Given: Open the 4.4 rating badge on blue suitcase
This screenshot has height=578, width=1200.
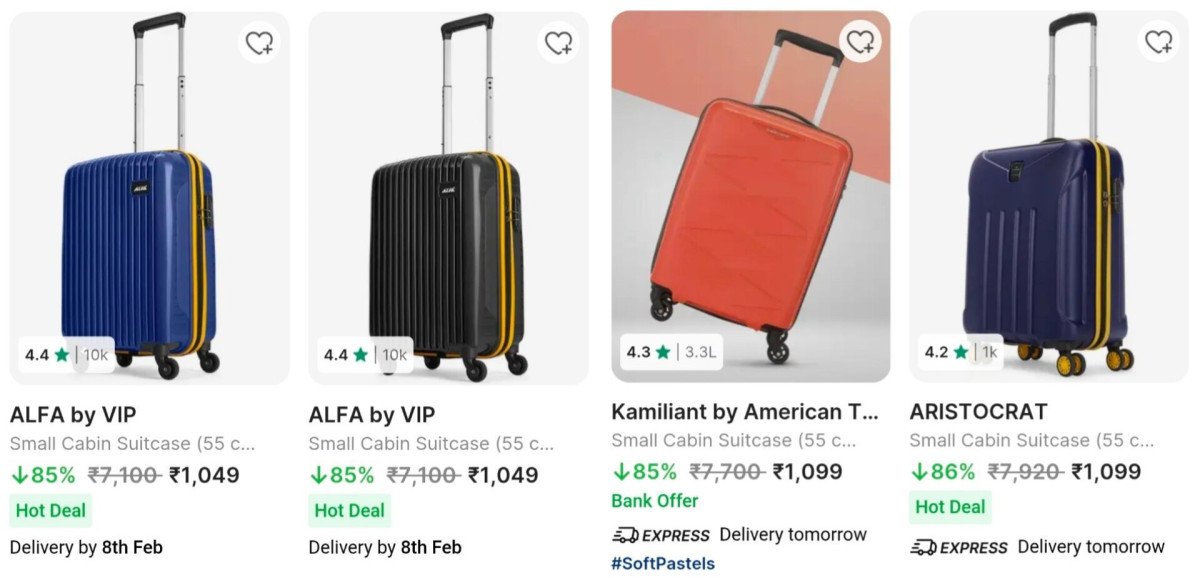Looking at the screenshot, I should point(66,355).
